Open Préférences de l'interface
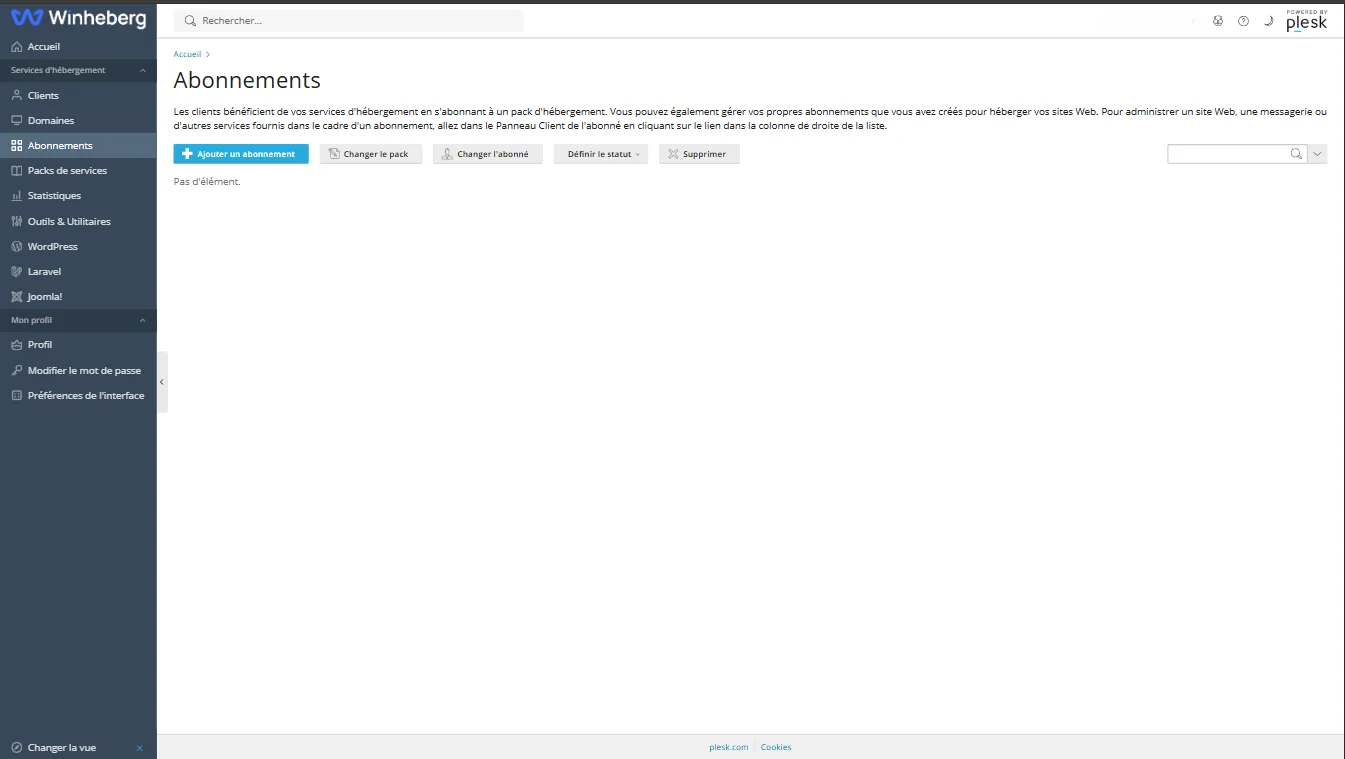 click(78, 395)
